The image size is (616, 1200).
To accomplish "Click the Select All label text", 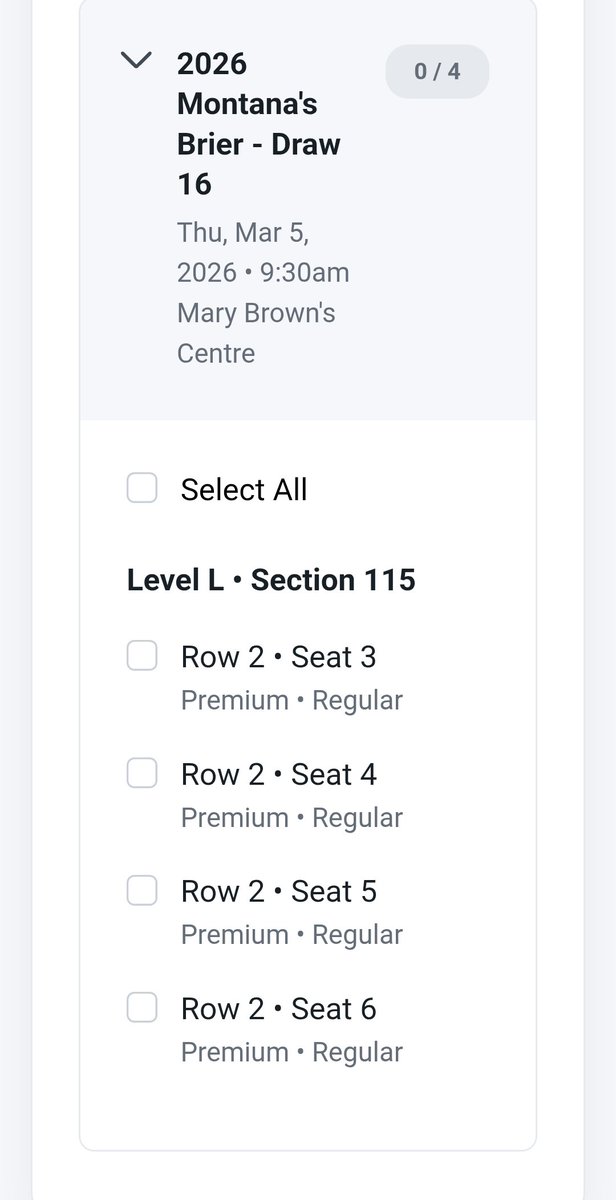I will (x=244, y=490).
